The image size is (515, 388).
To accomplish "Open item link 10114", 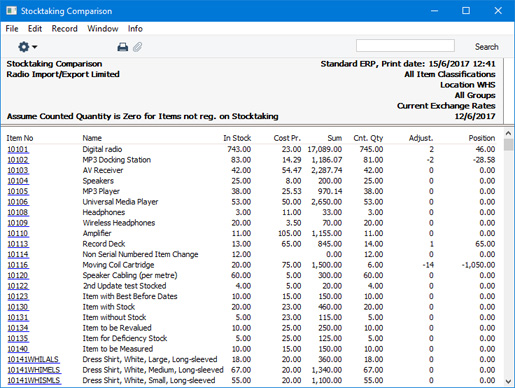I will tap(18, 254).
